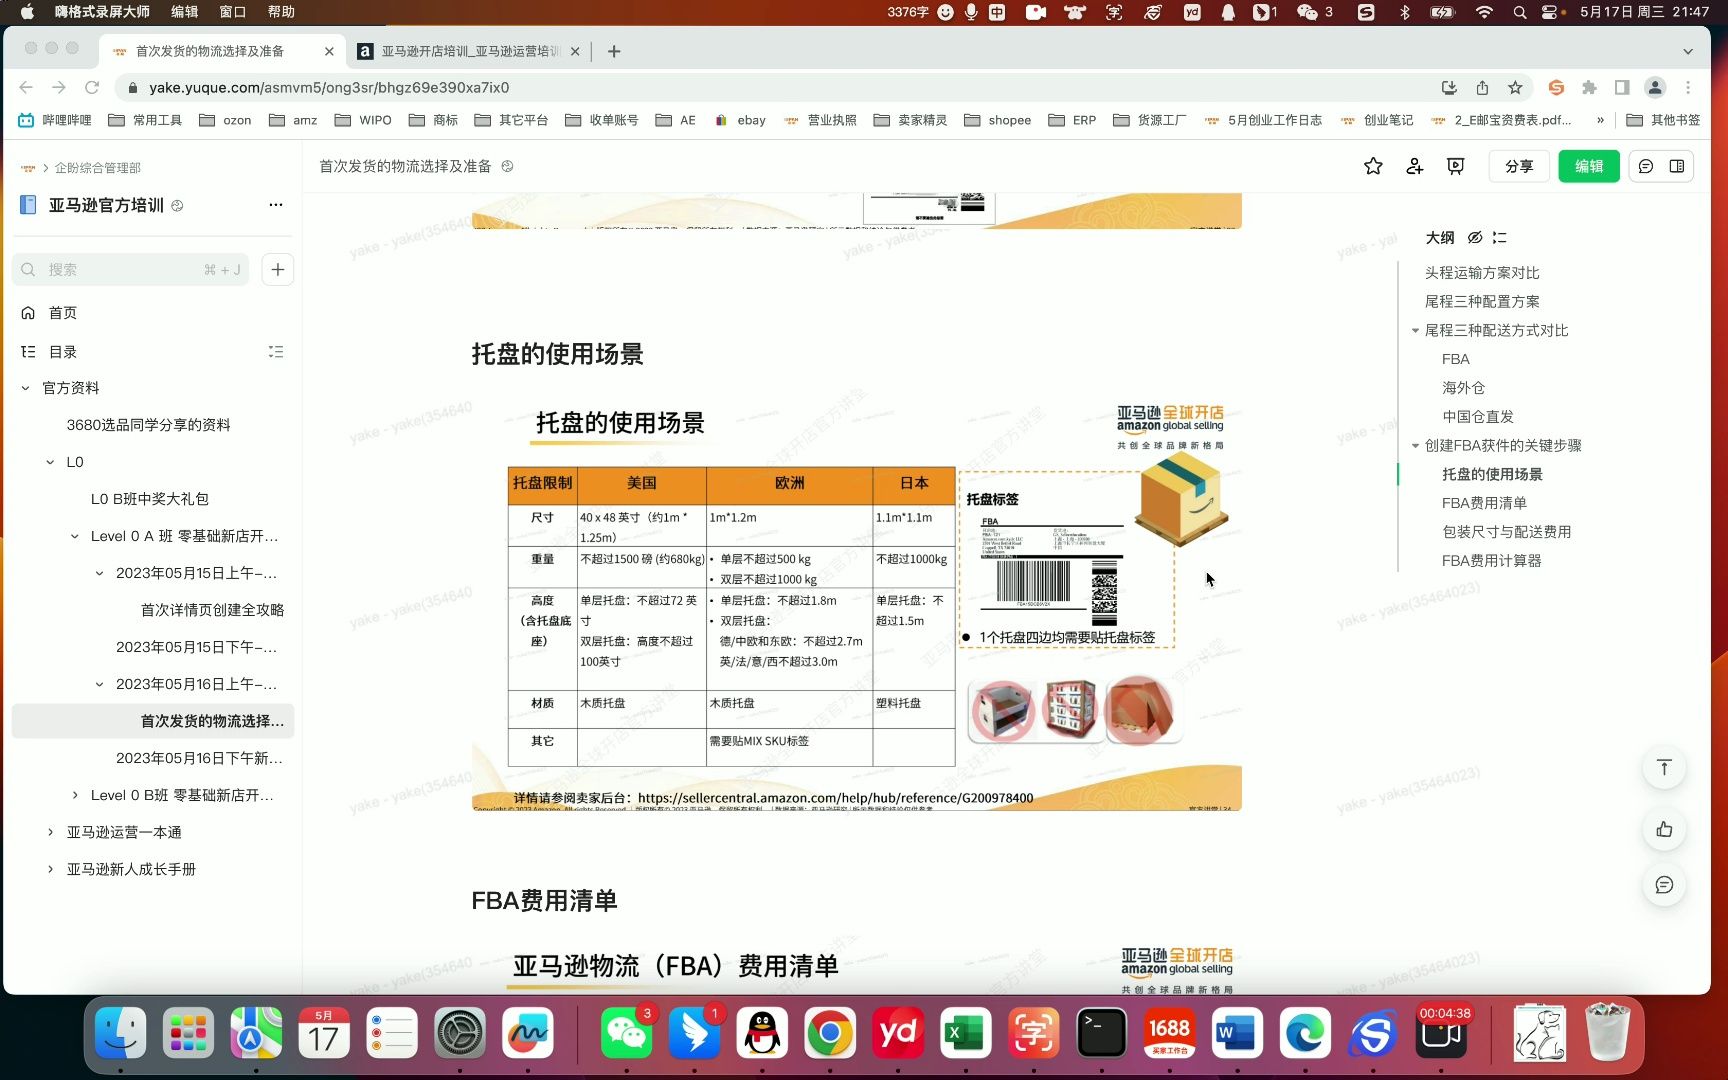1728x1080 pixels.
Task: Go to FBA费用清单 outline entry
Action: coord(1484,503)
